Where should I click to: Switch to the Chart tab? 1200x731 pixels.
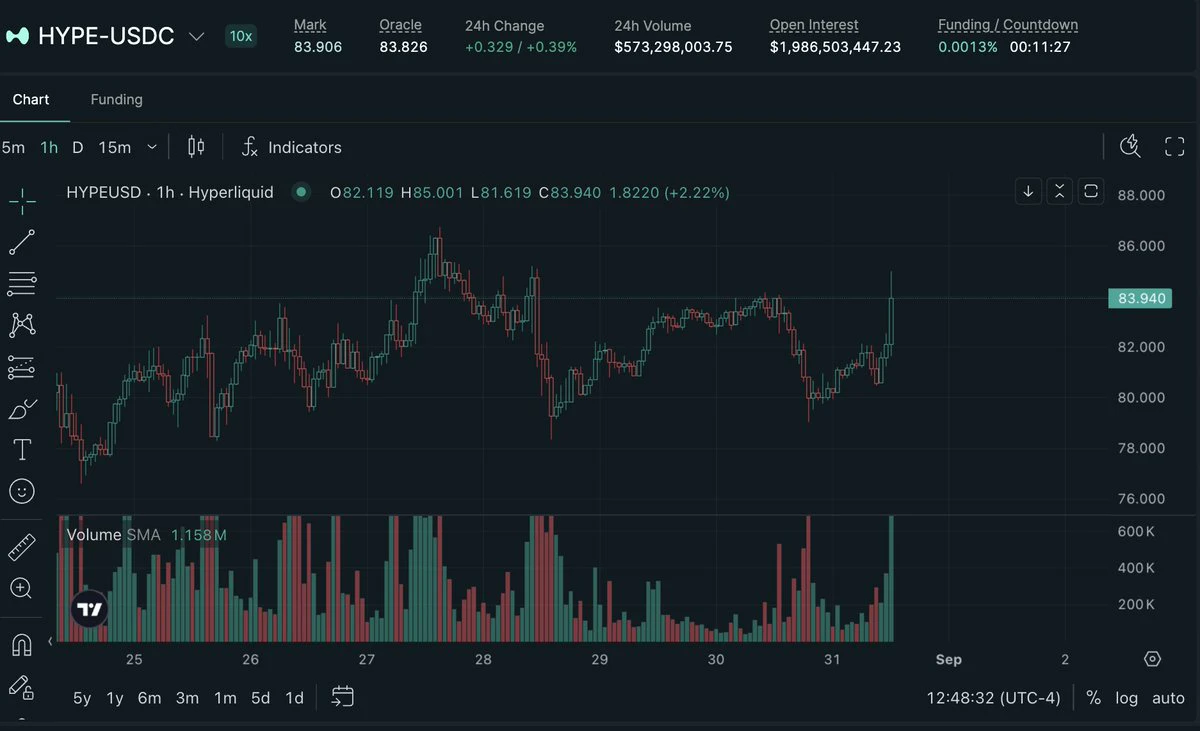pos(31,99)
